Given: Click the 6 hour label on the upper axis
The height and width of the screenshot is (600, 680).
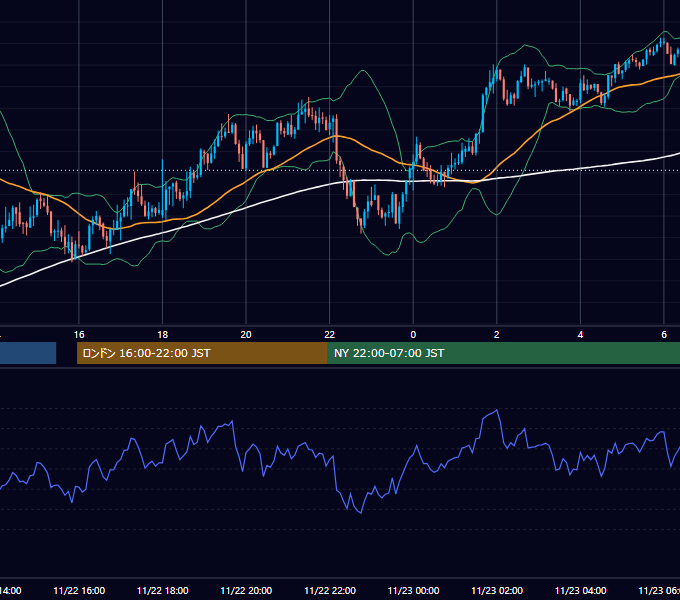Looking at the screenshot, I should [x=664, y=335].
